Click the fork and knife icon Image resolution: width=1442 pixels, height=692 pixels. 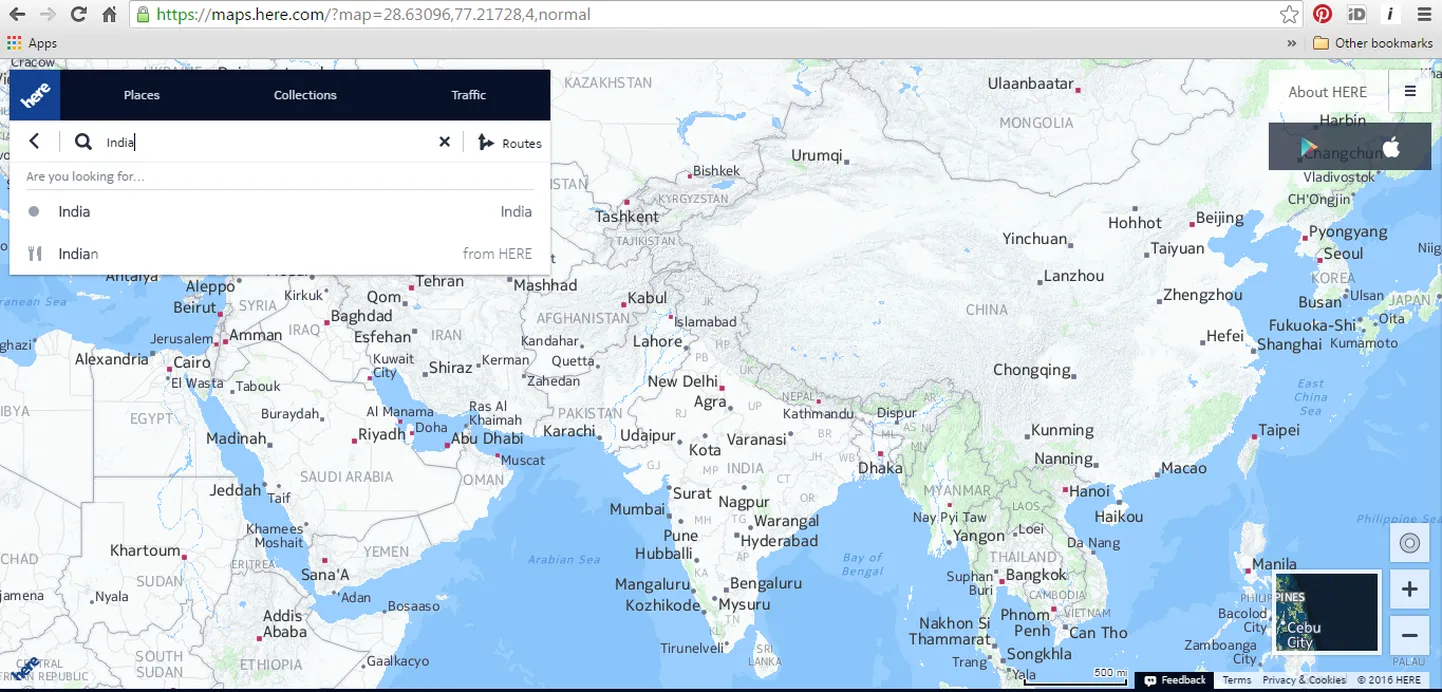click(34, 254)
